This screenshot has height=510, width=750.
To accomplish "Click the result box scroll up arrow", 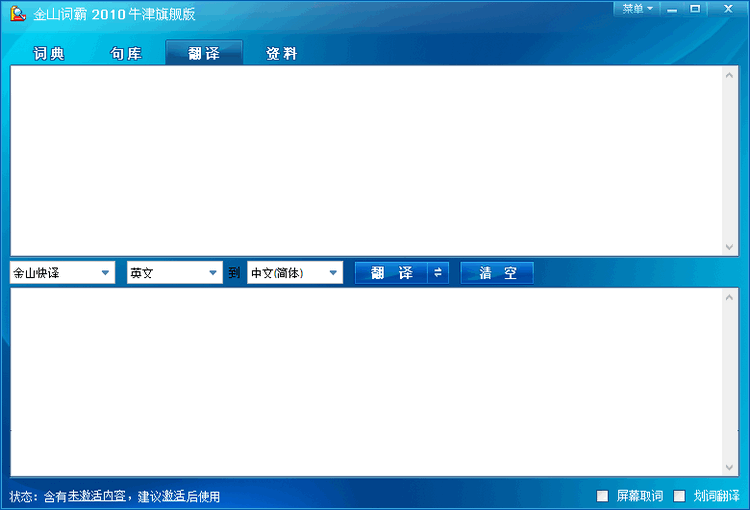I will click(729, 298).
